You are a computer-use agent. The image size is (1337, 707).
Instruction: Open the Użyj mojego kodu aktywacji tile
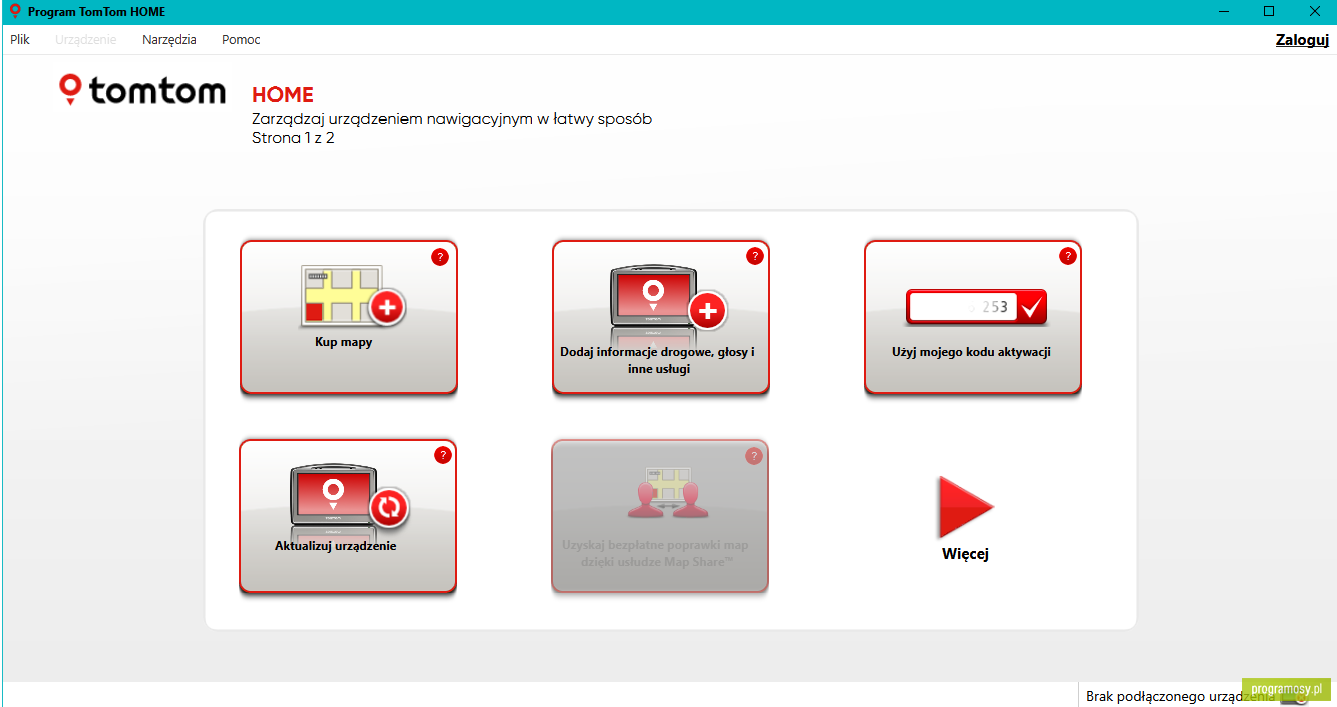coord(973,317)
